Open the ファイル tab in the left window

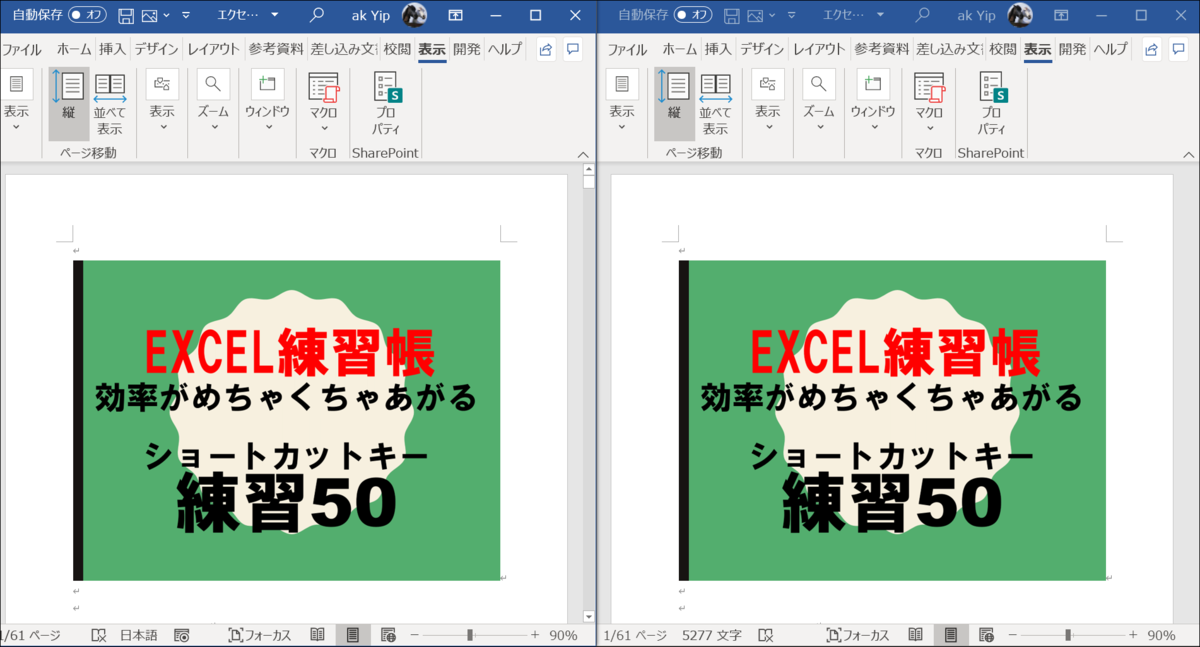point(22,49)
